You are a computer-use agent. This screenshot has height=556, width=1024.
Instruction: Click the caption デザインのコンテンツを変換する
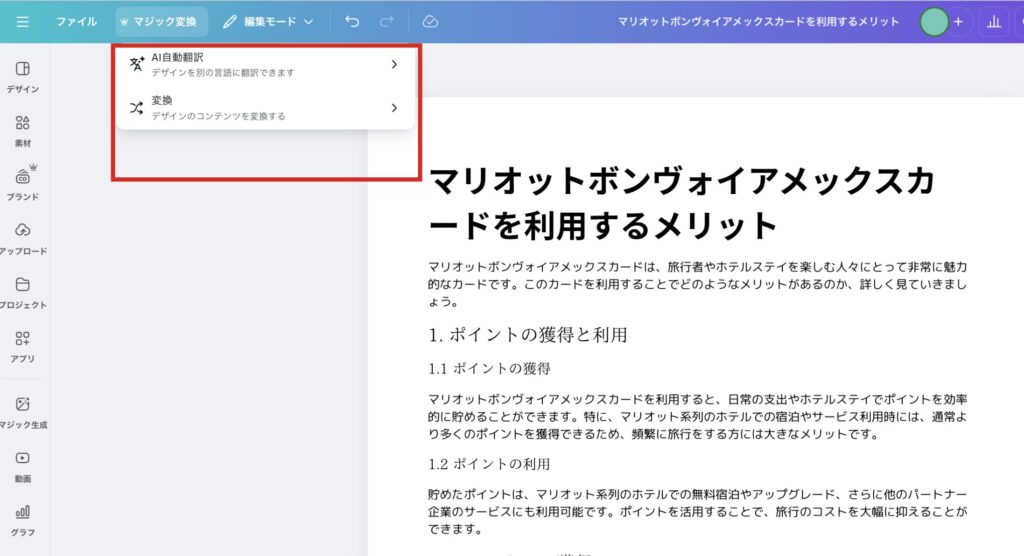pos(218,116)
